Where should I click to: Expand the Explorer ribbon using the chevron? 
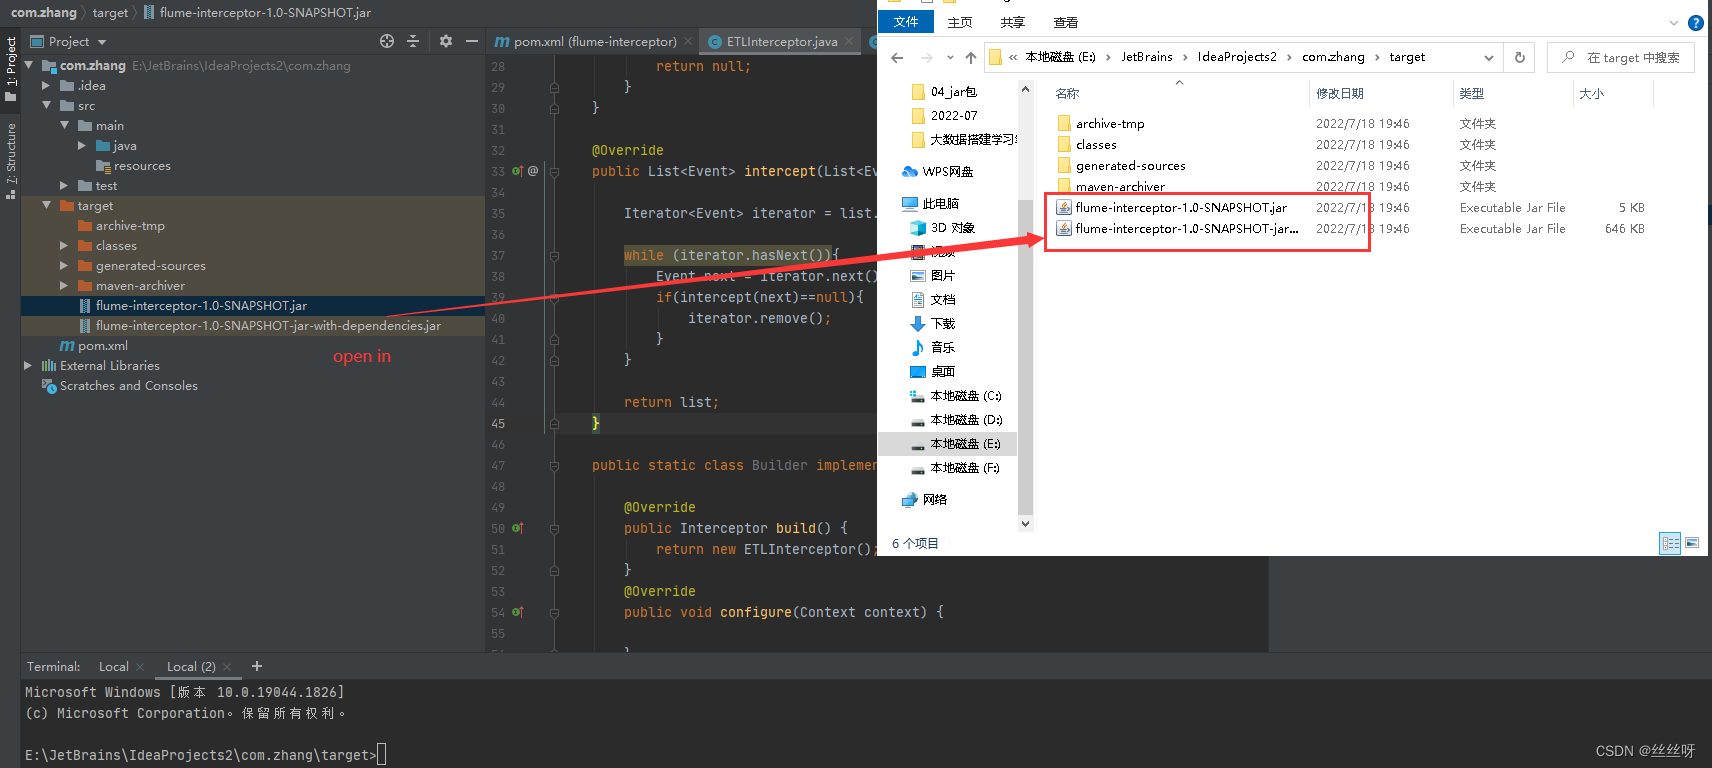1674,23
